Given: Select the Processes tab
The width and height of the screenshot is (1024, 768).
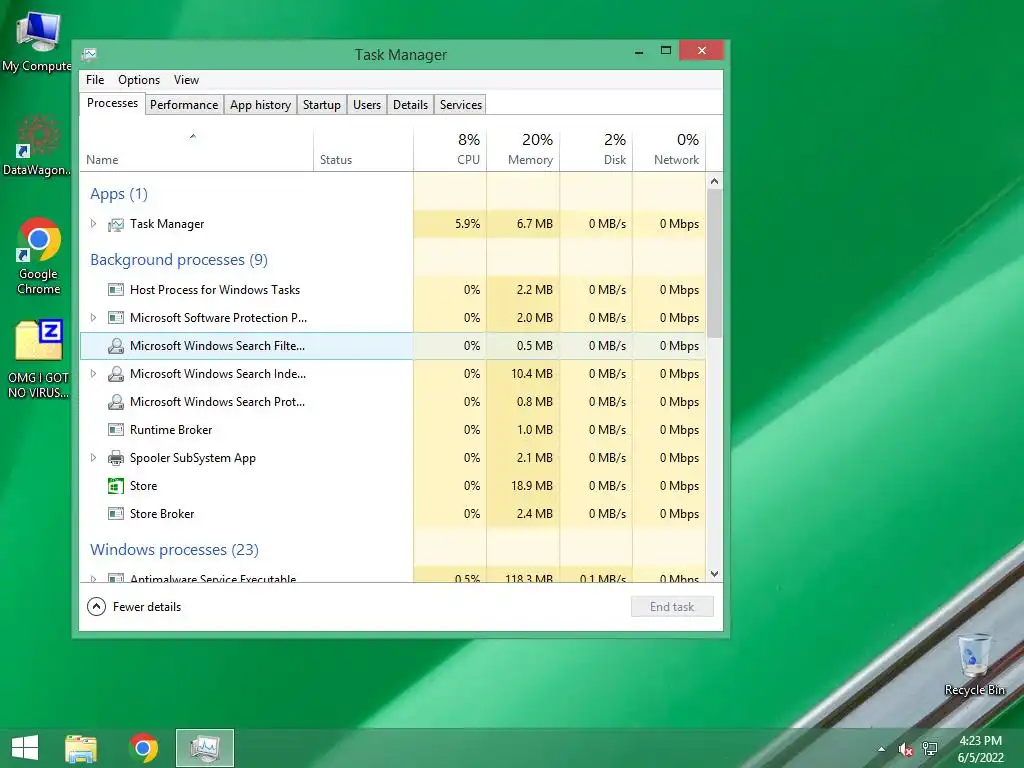Looking at the screenshot, I should (x=112, y=103).
